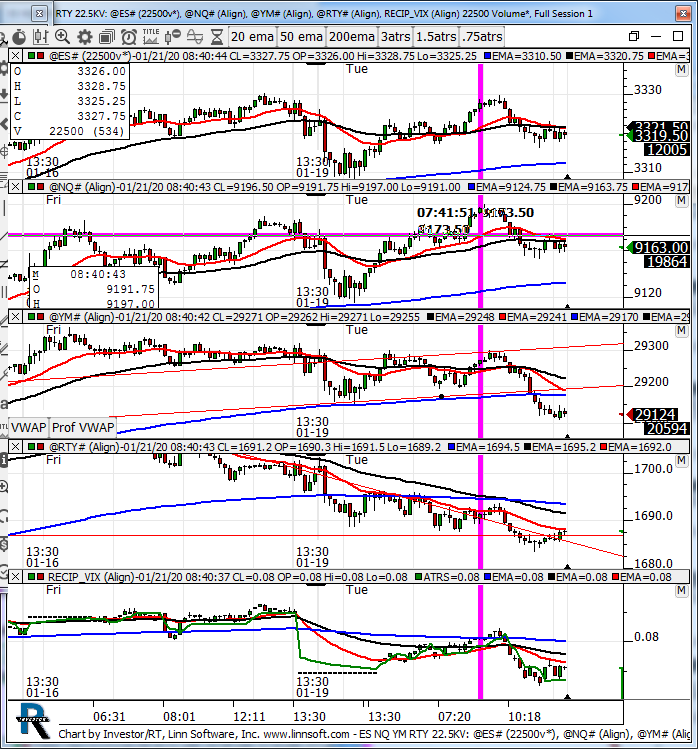Viewport: 698px width, 749px height.
Task: Apply the 20 ema button
Action: (x=252, y=37)
